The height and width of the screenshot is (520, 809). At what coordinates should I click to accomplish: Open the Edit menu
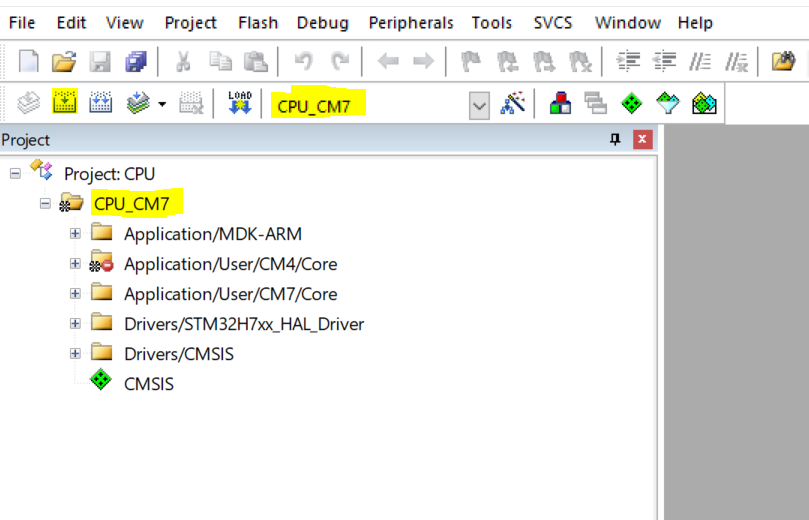pyautogui.click(x=71, y=23)
